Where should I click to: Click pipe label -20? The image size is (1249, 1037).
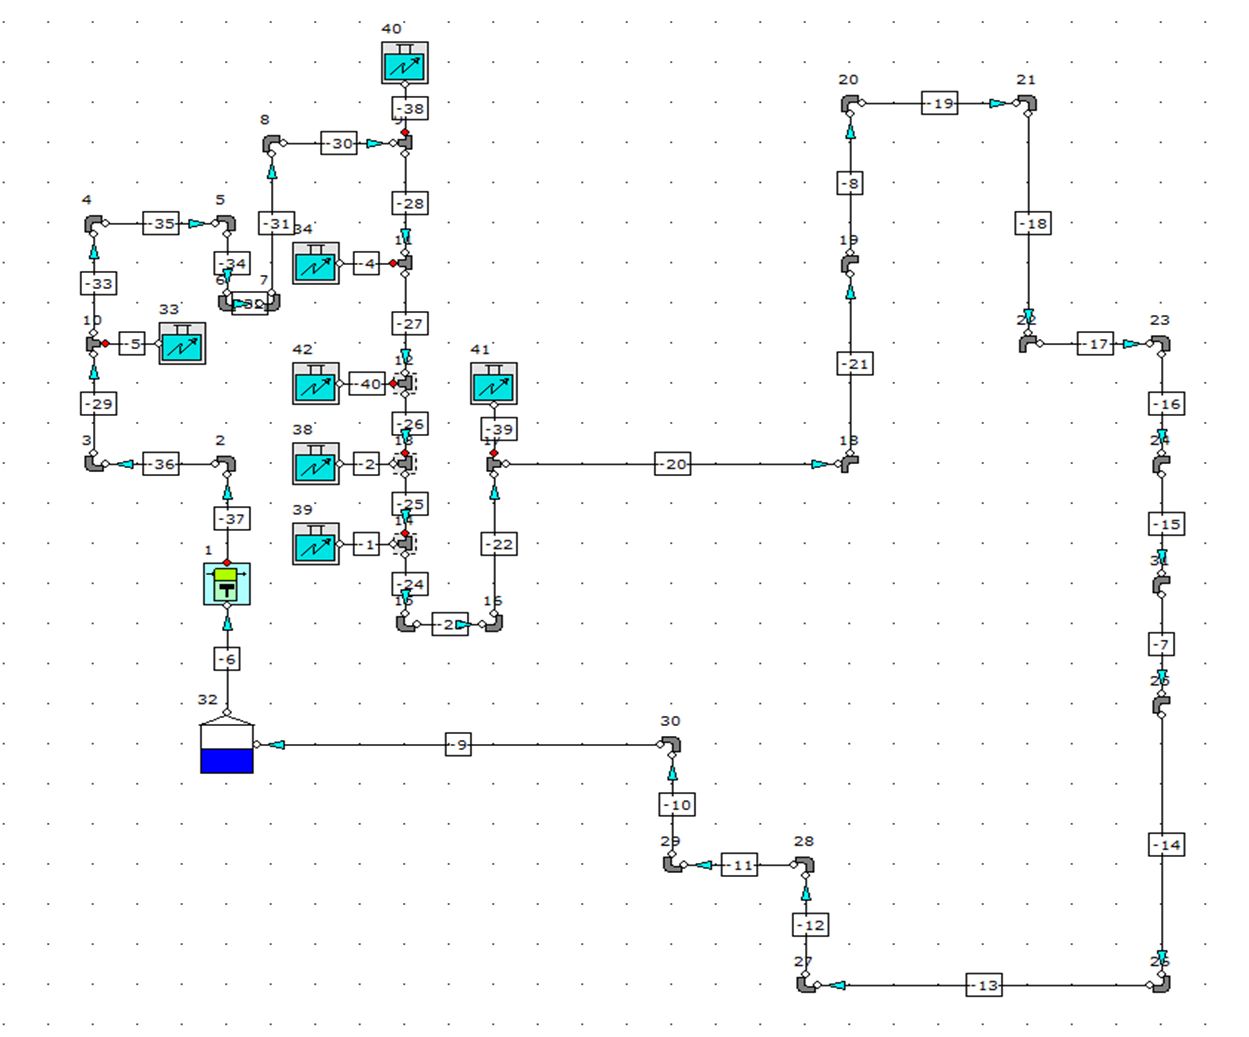pyautogui.click(x=673, y=463)
